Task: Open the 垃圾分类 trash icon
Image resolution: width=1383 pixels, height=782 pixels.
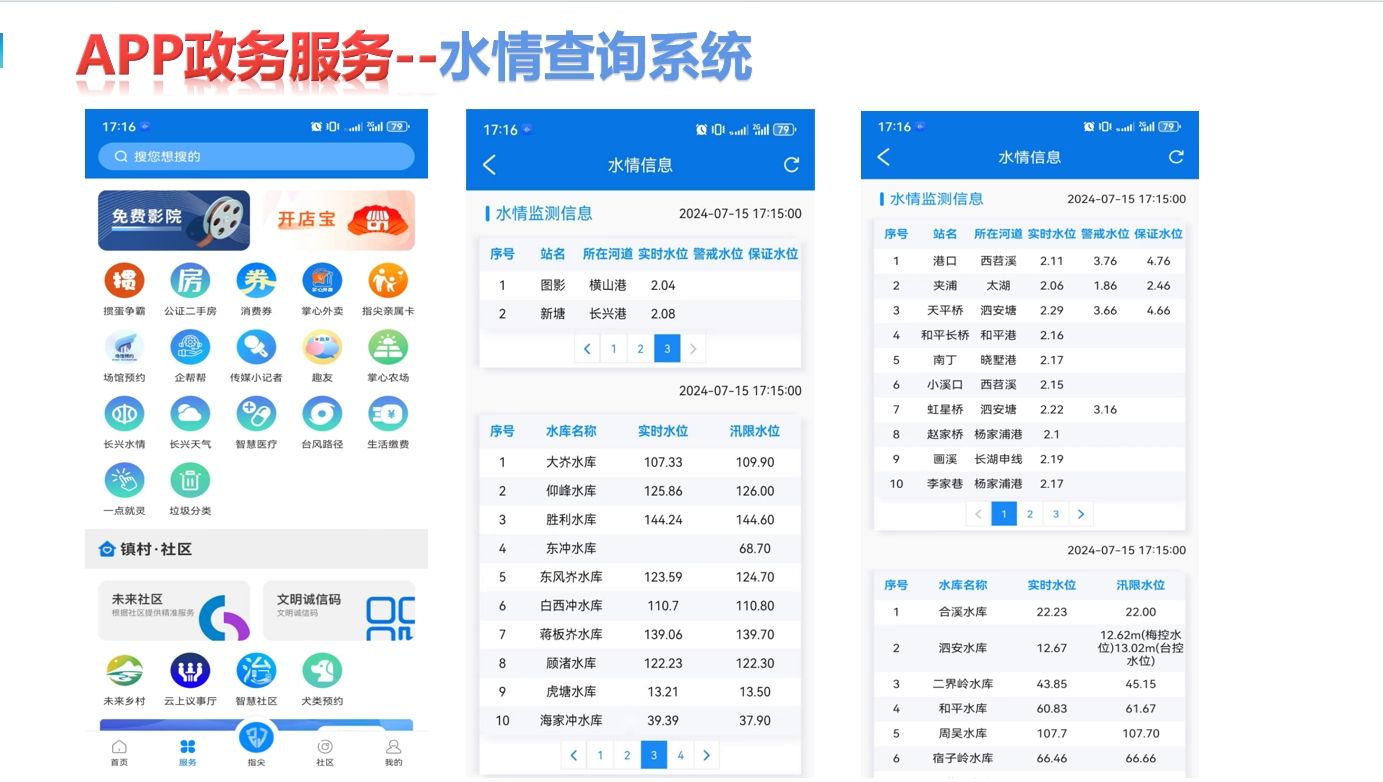Action: (190, 481)
